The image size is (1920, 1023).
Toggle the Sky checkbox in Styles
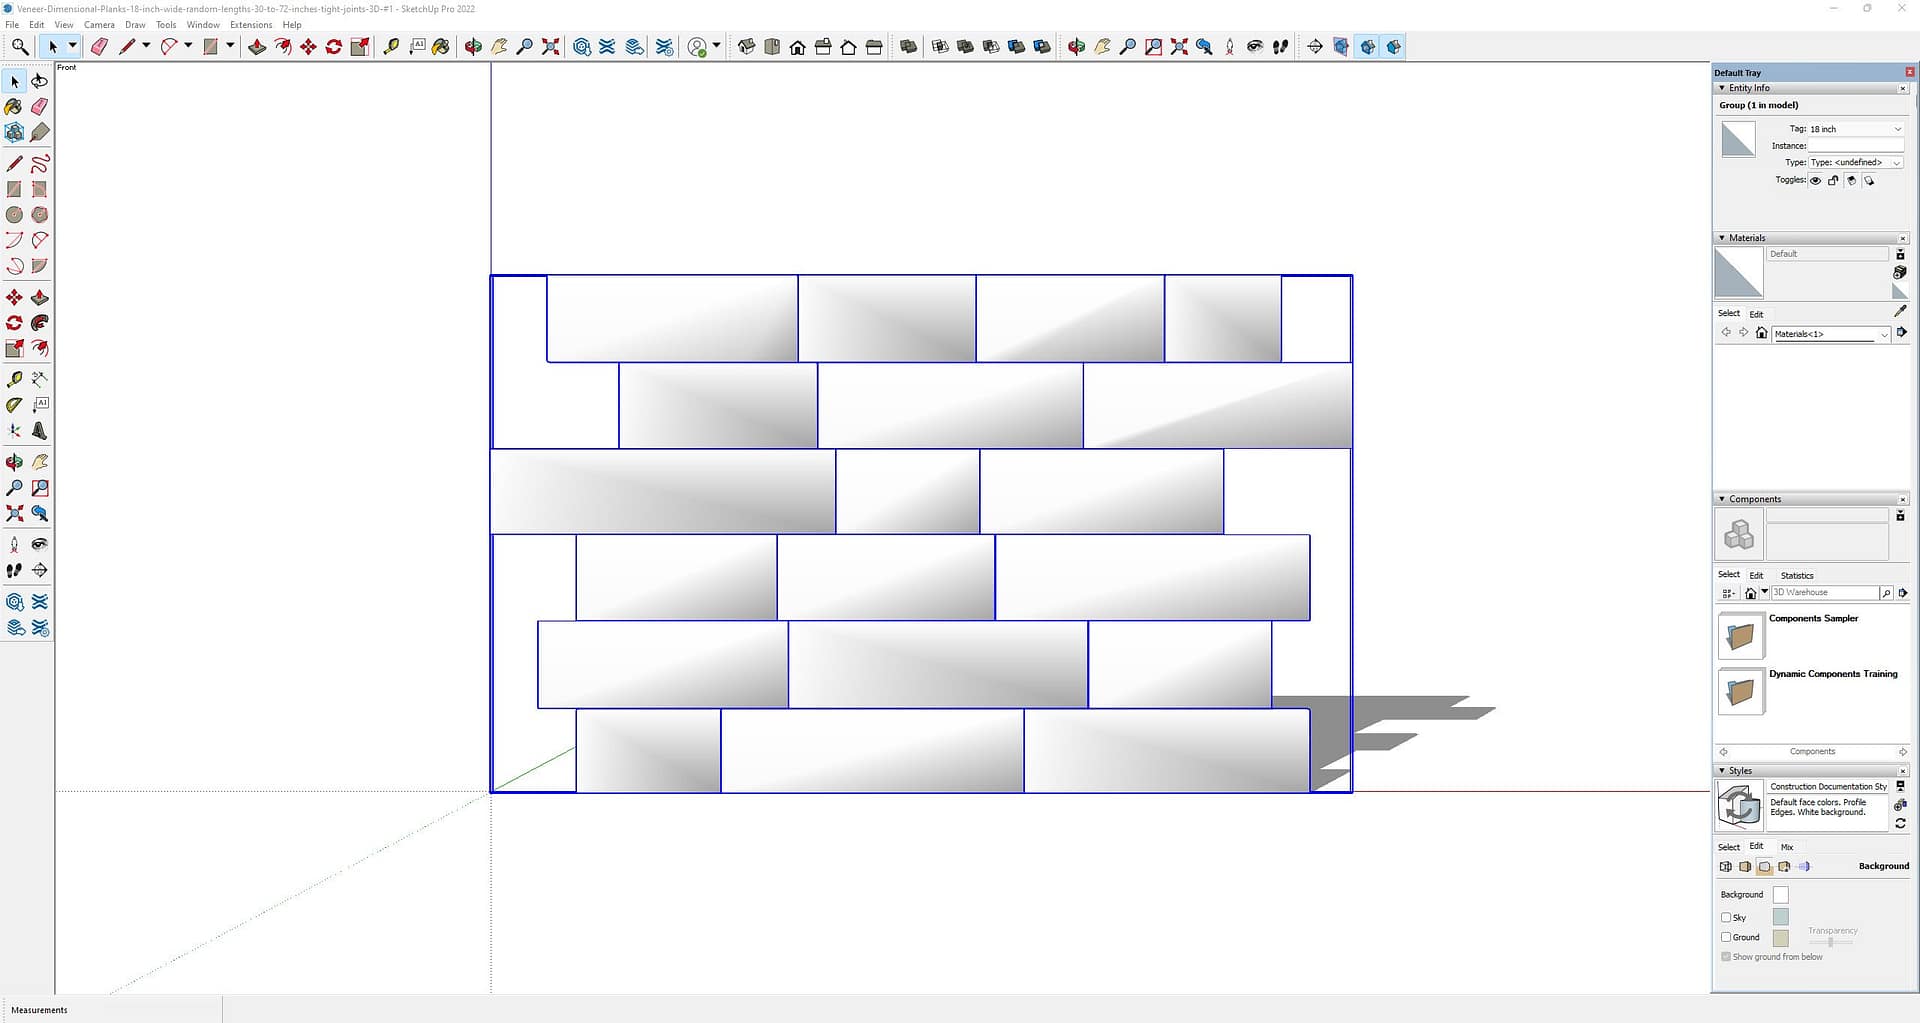(x=1726, y=917)
